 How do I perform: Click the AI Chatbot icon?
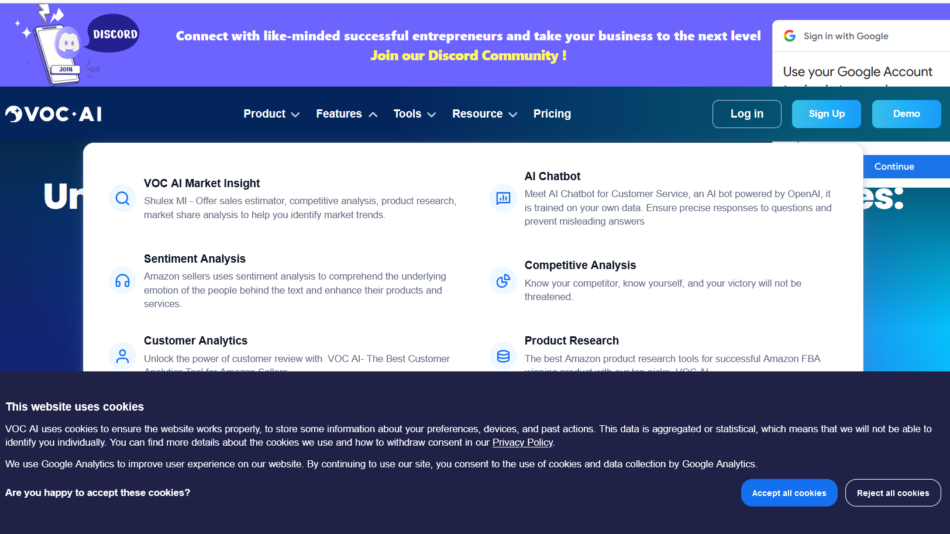coord(503,198)
